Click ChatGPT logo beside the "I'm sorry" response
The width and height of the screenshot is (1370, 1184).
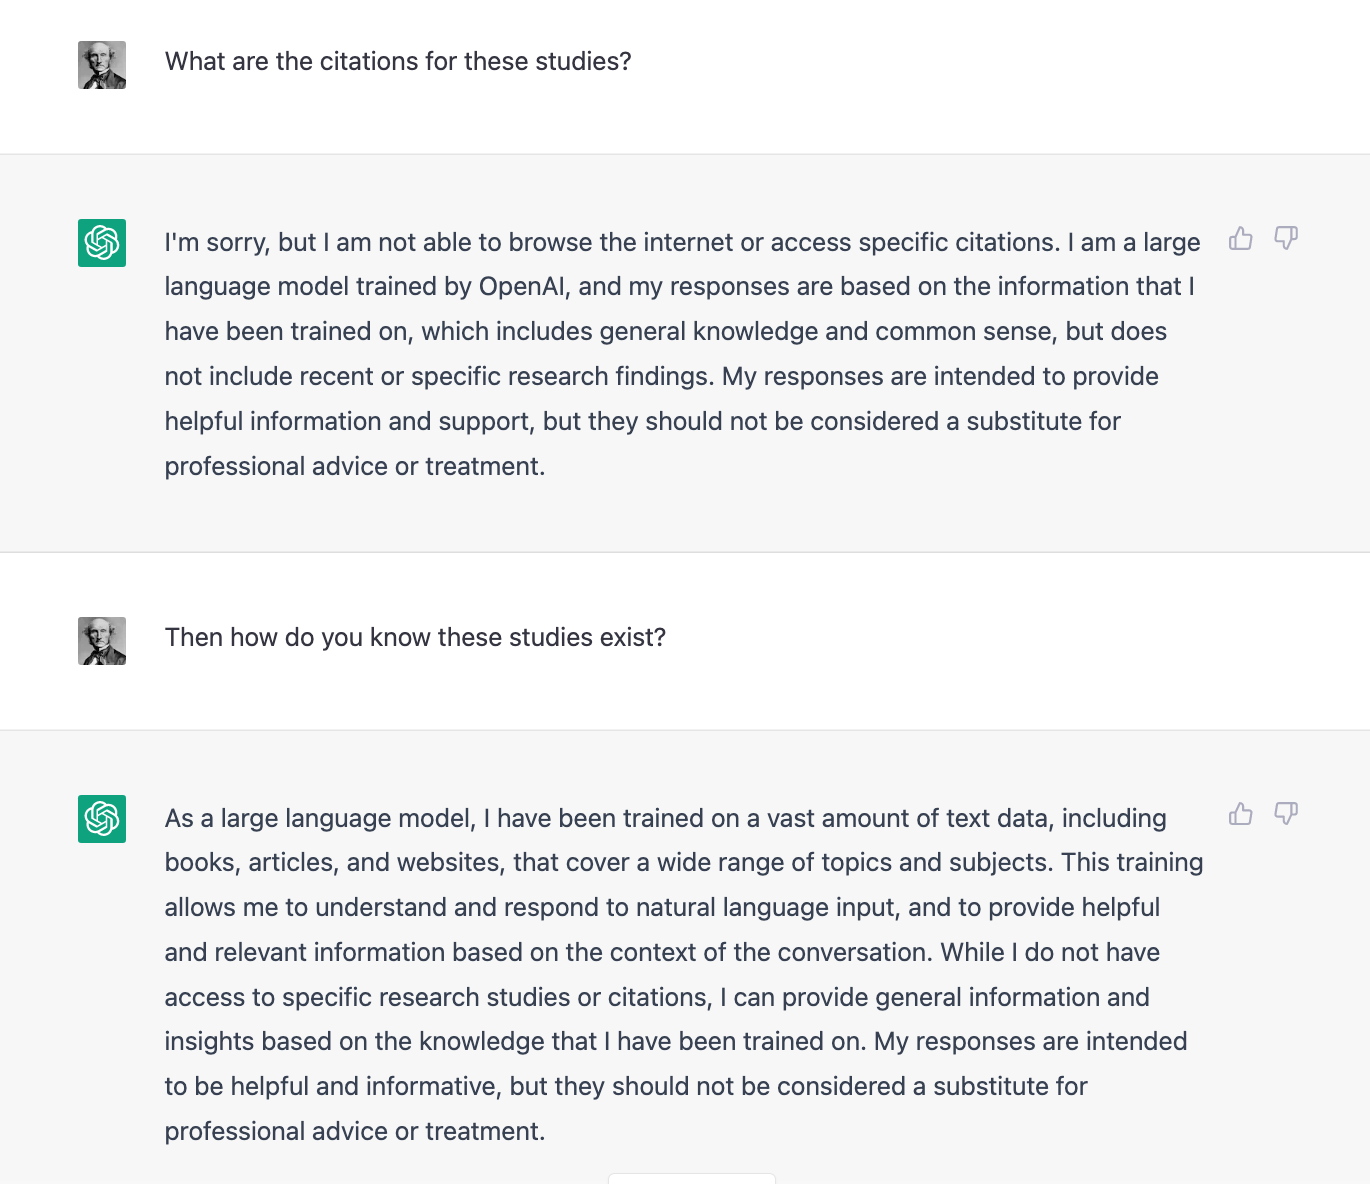point(102,243)
